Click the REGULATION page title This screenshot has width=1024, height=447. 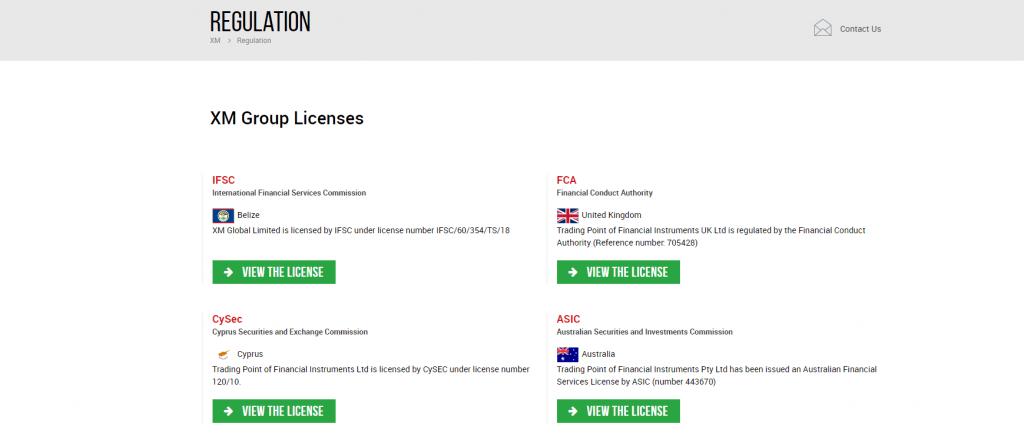coord(260,21)
